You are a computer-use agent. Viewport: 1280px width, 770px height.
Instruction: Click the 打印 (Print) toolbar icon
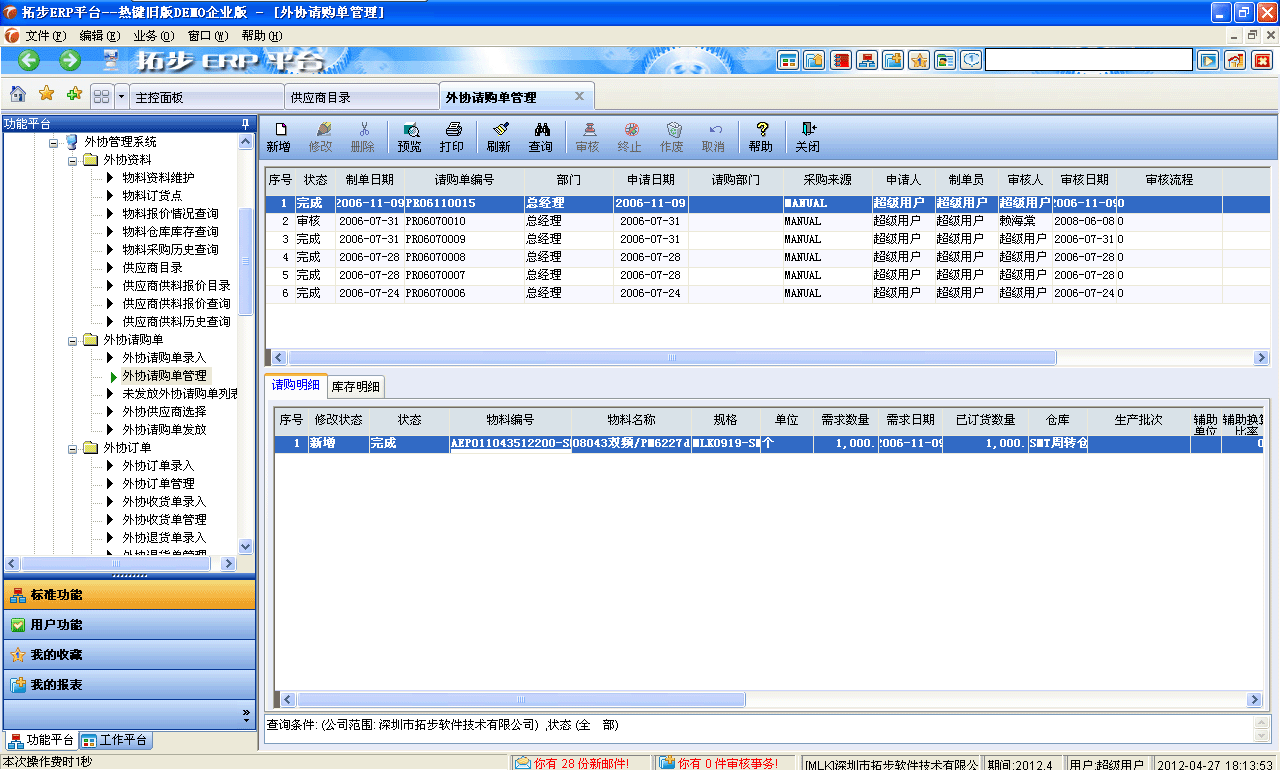(452, 137)
